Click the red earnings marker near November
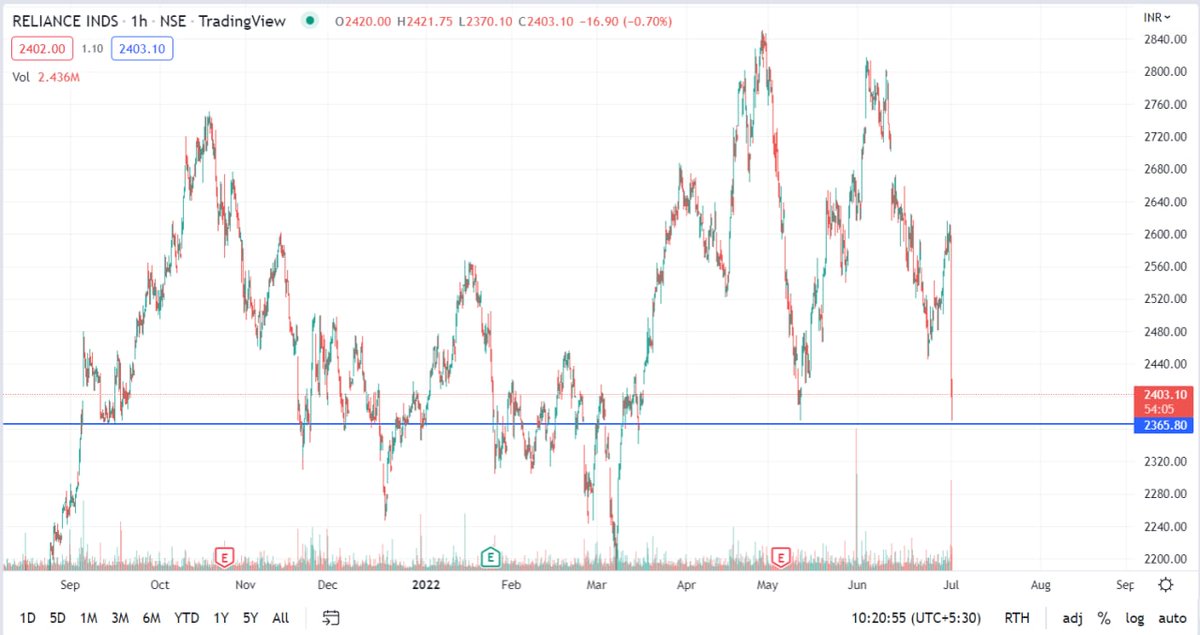This screenshot has height=635, width=1200. tap(225, 556)
